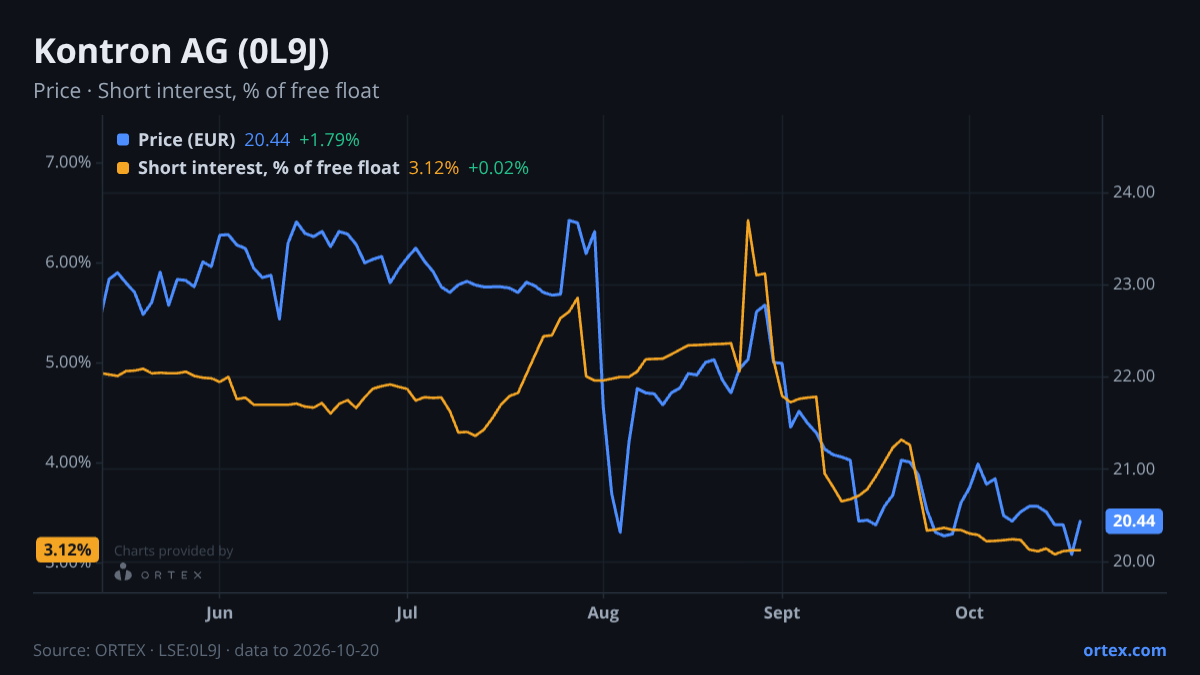The width and height of the screenshot is (1200, 675).
Task: Click the Kontron AG (0L9J) title
Action: tap(182, 52)
